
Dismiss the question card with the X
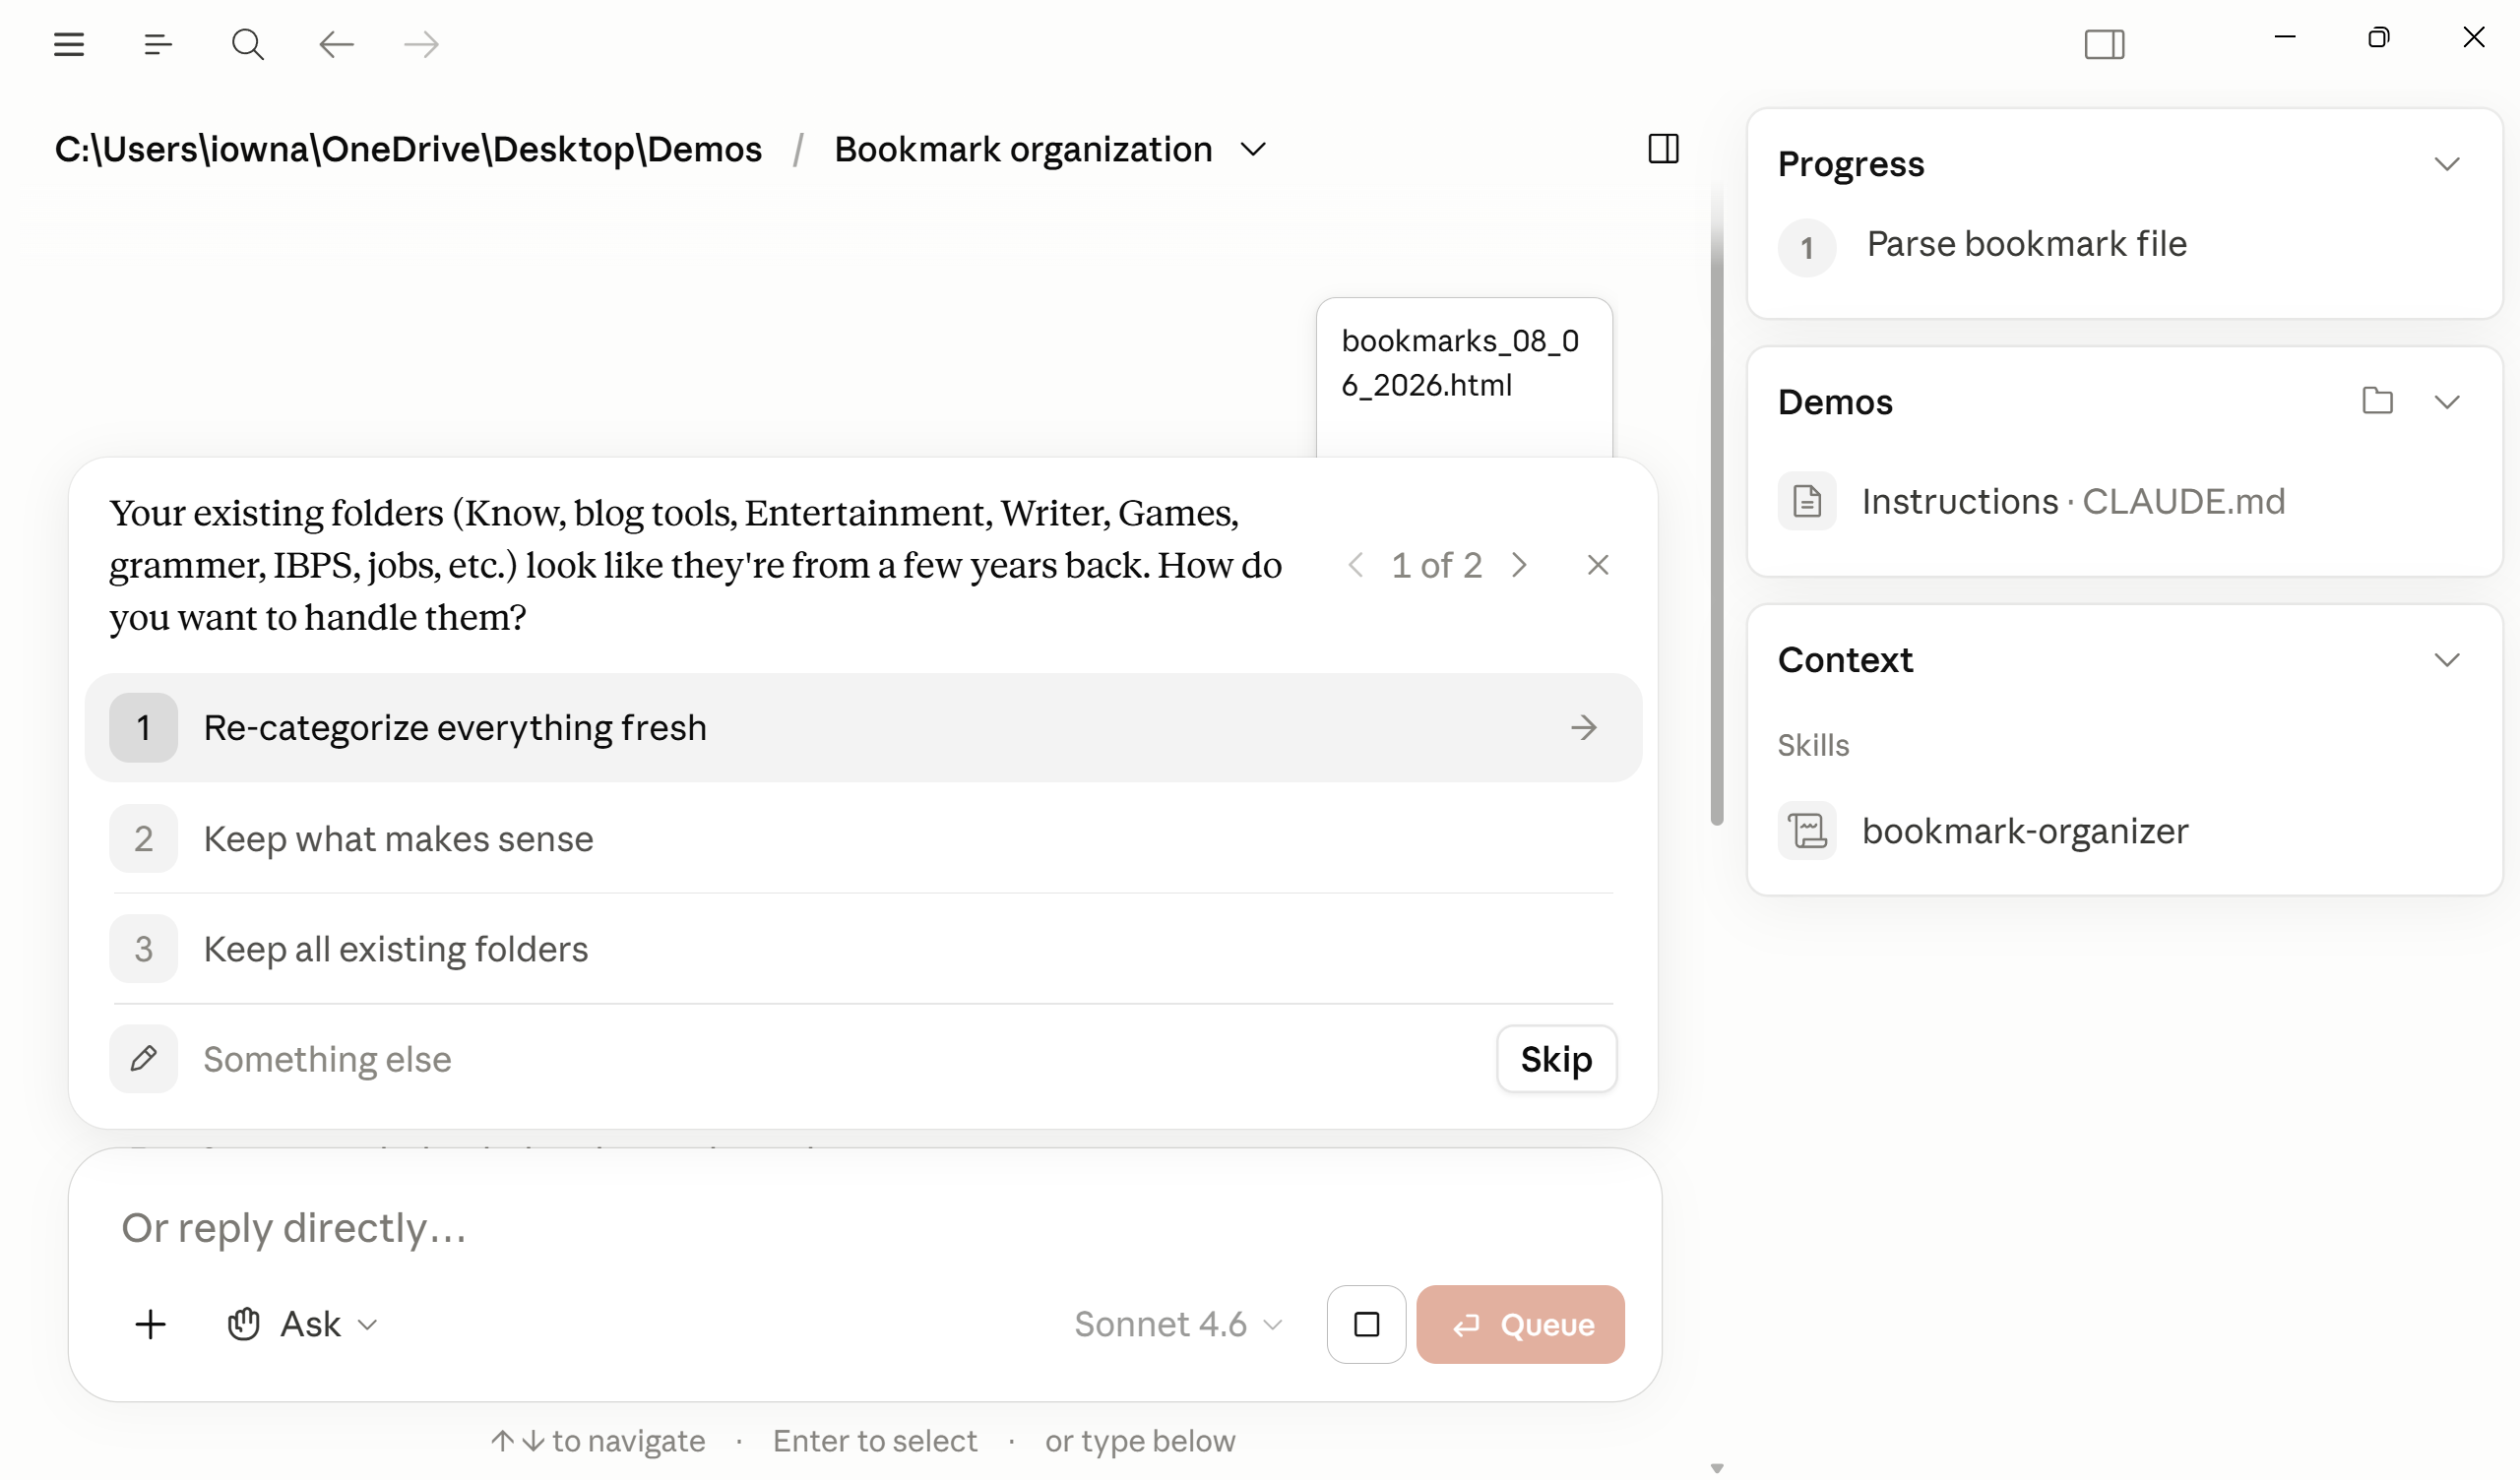pos(1597,566)
